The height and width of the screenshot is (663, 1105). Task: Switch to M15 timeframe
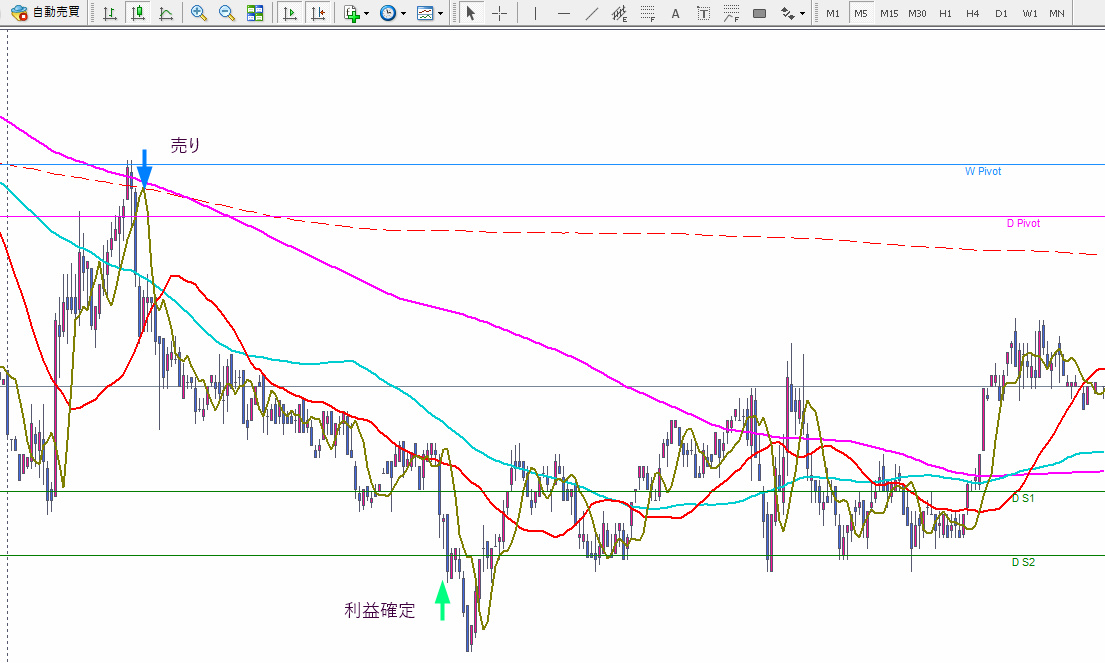pos(889,13)
